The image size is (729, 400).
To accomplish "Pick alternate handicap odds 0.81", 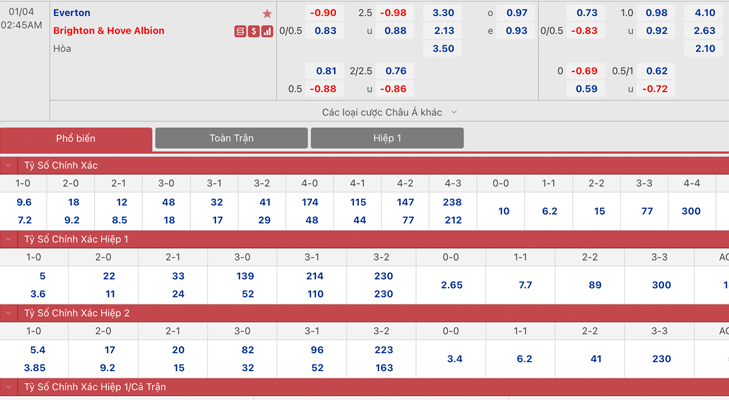I will (x=324, y=71).
